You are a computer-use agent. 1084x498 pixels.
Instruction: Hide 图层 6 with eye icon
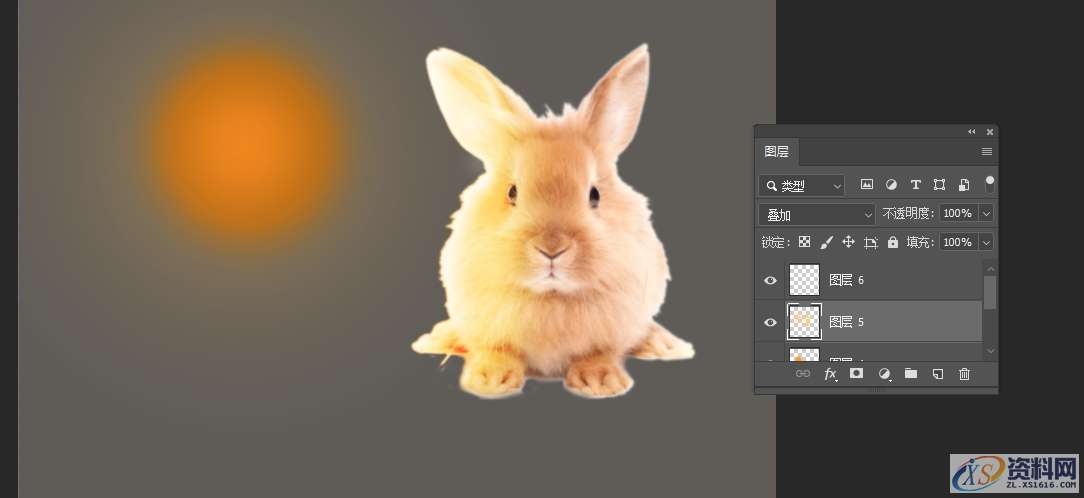(770, 280)
